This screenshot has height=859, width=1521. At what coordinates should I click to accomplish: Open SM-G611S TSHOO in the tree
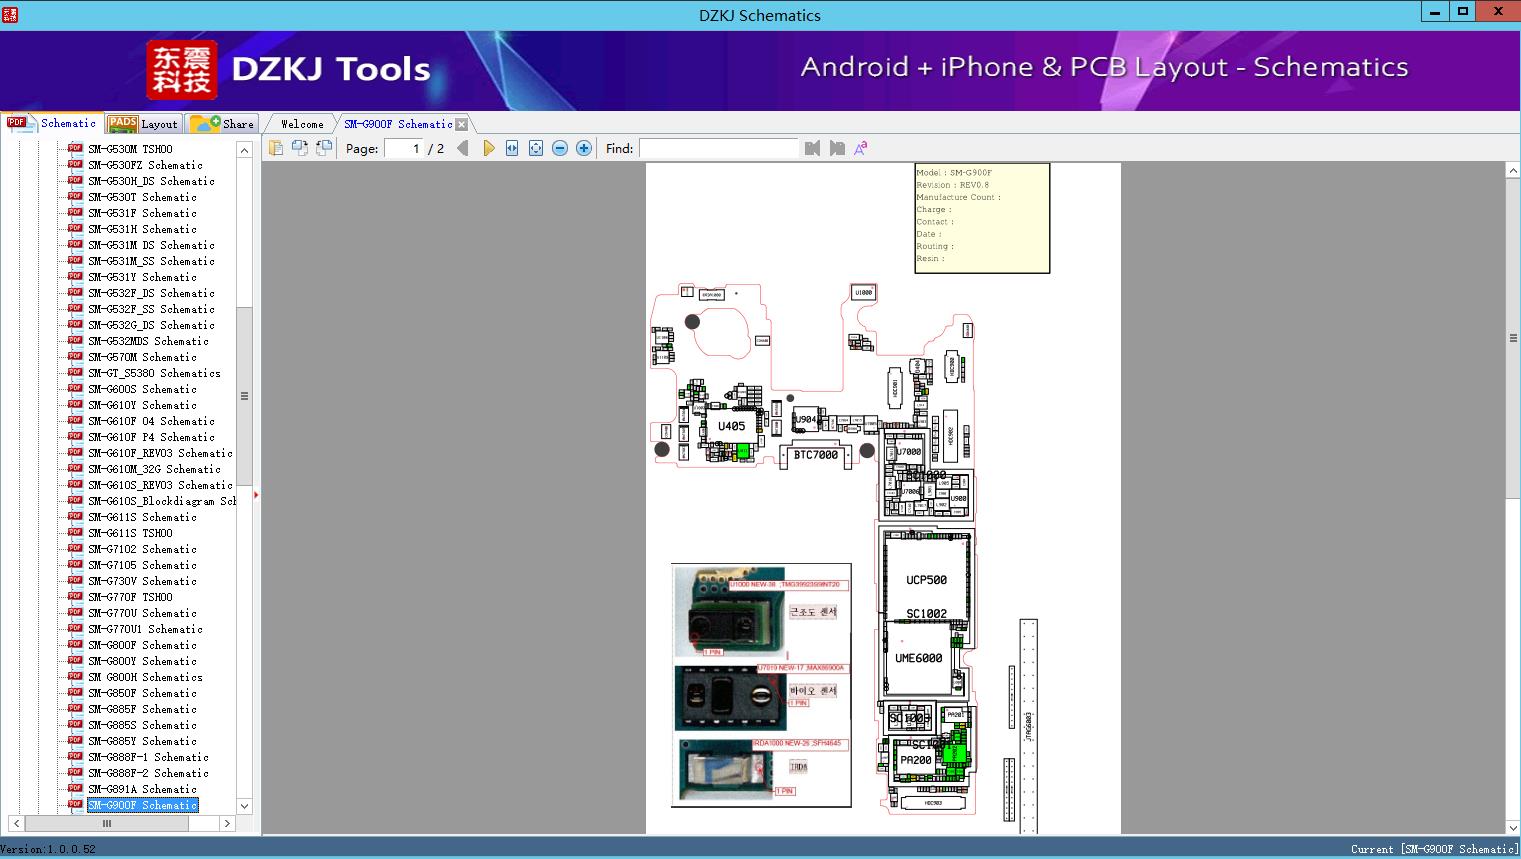(x=130, y=533)
